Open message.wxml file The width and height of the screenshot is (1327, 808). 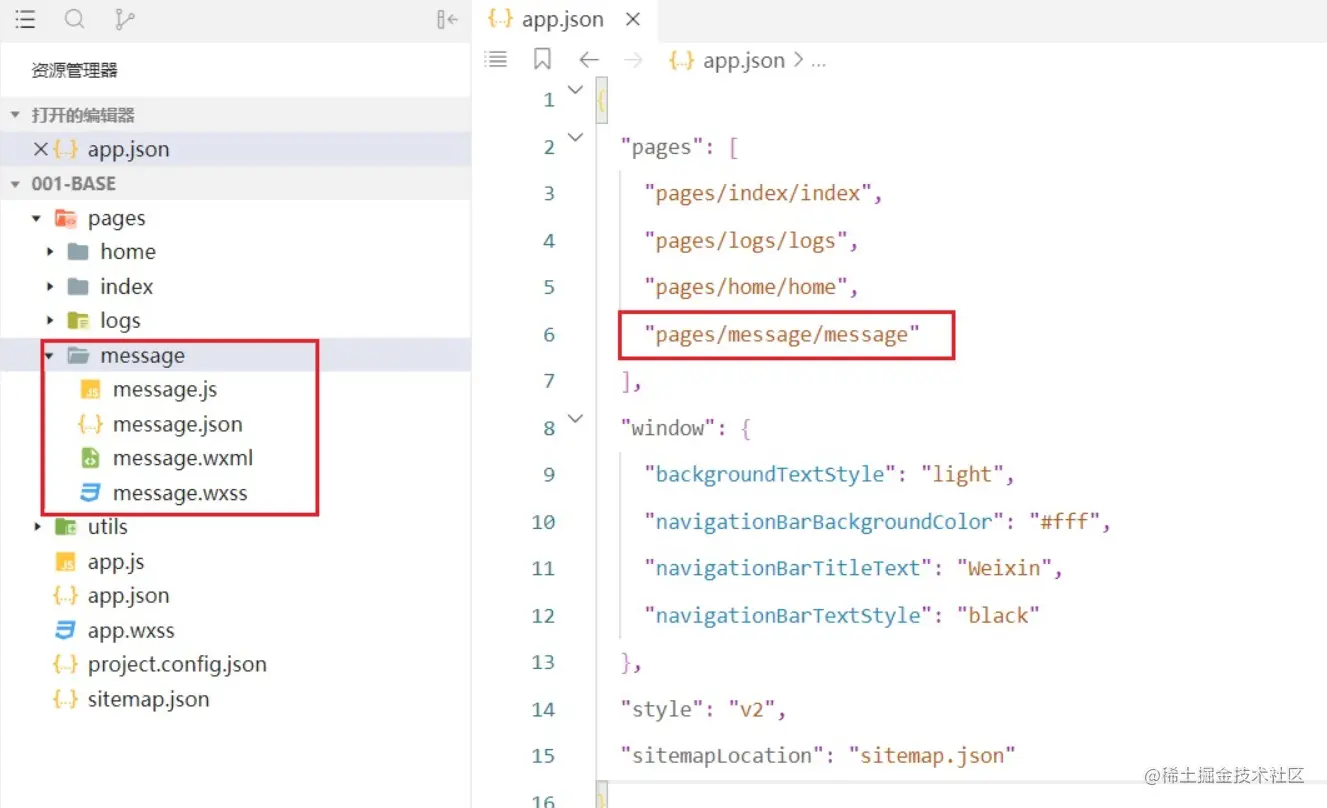182,459
